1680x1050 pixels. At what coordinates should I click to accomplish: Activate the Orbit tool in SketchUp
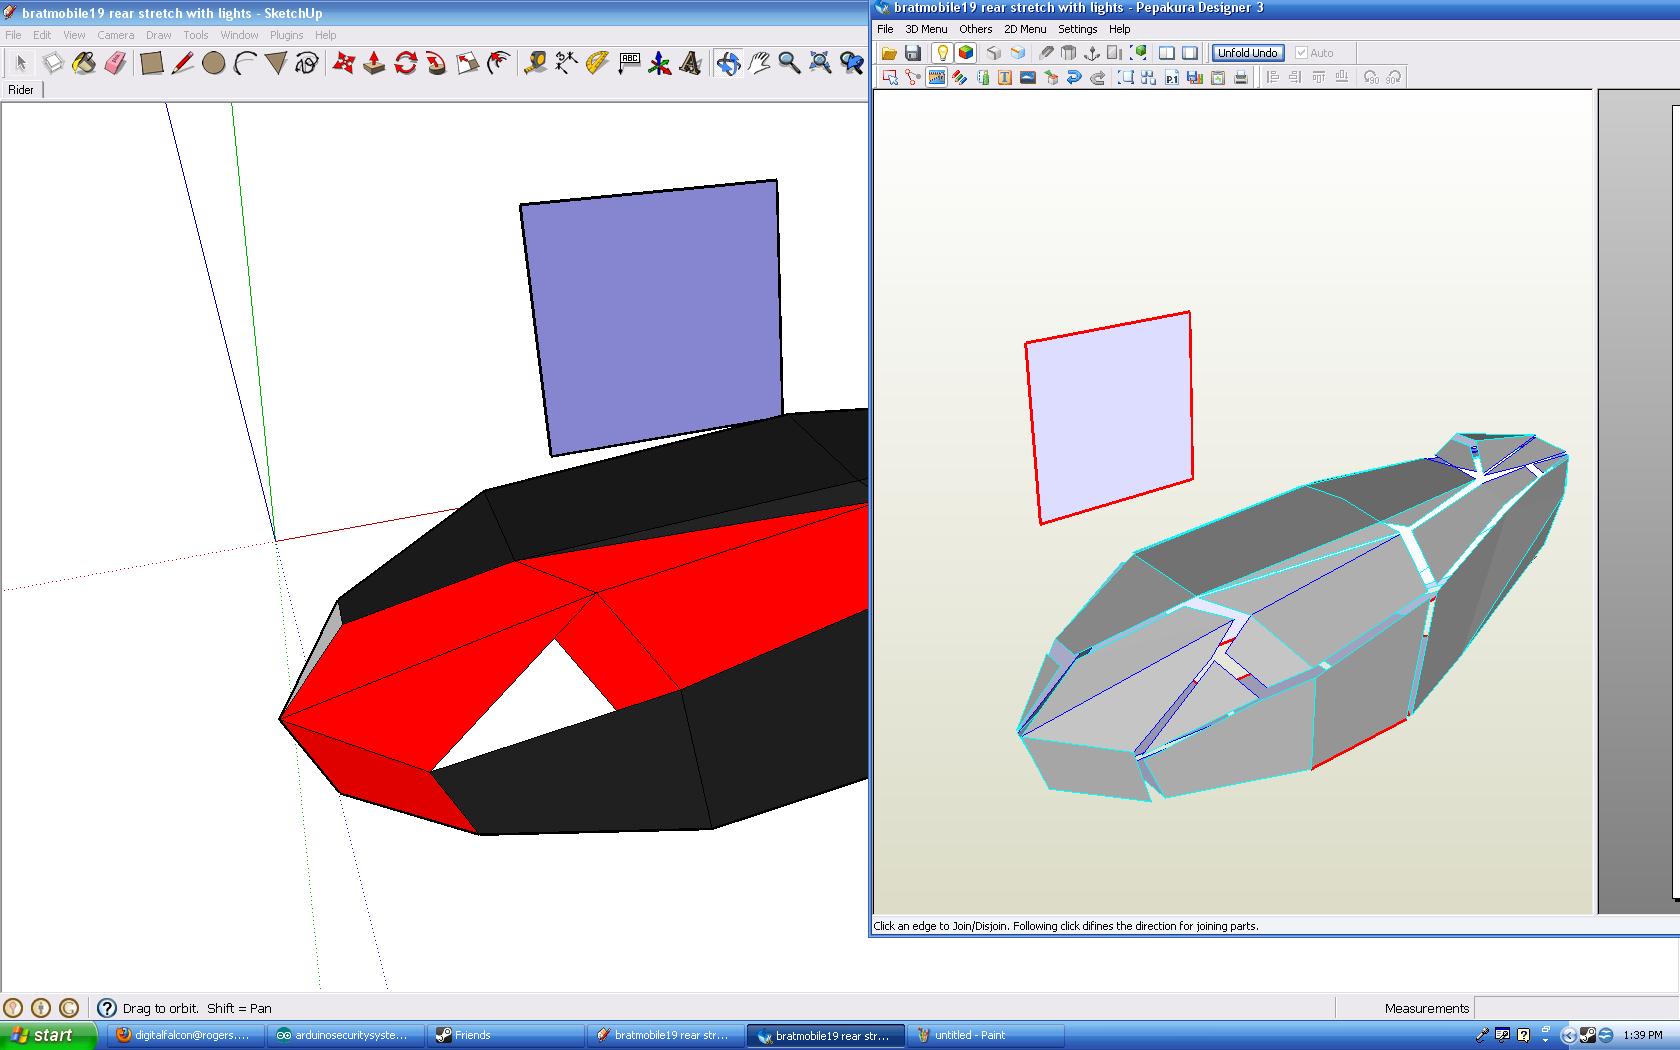click(728, 64)
